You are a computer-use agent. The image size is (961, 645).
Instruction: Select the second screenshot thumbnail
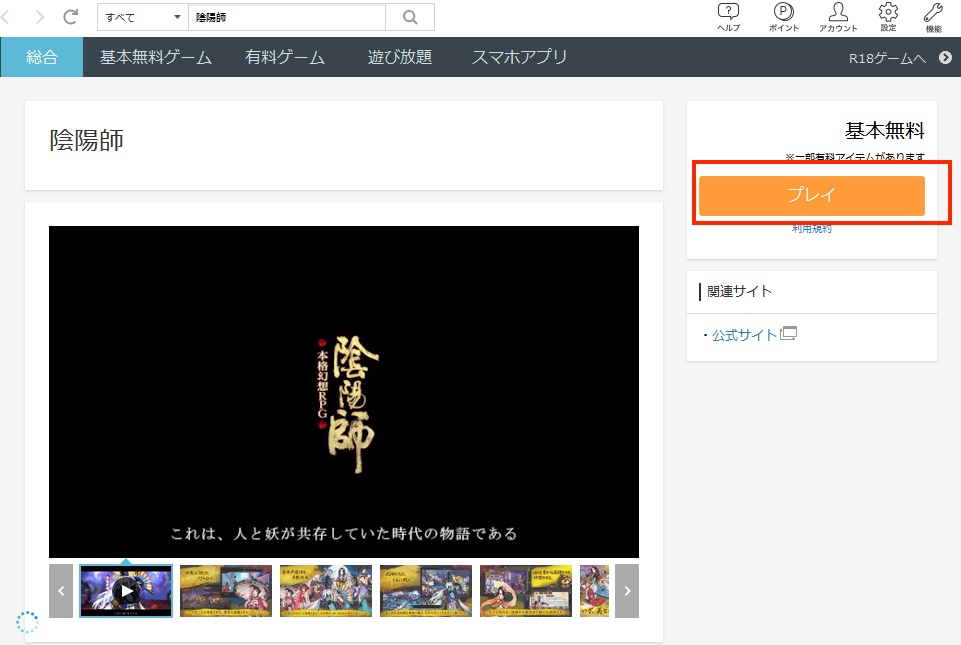tap(226, 591)
